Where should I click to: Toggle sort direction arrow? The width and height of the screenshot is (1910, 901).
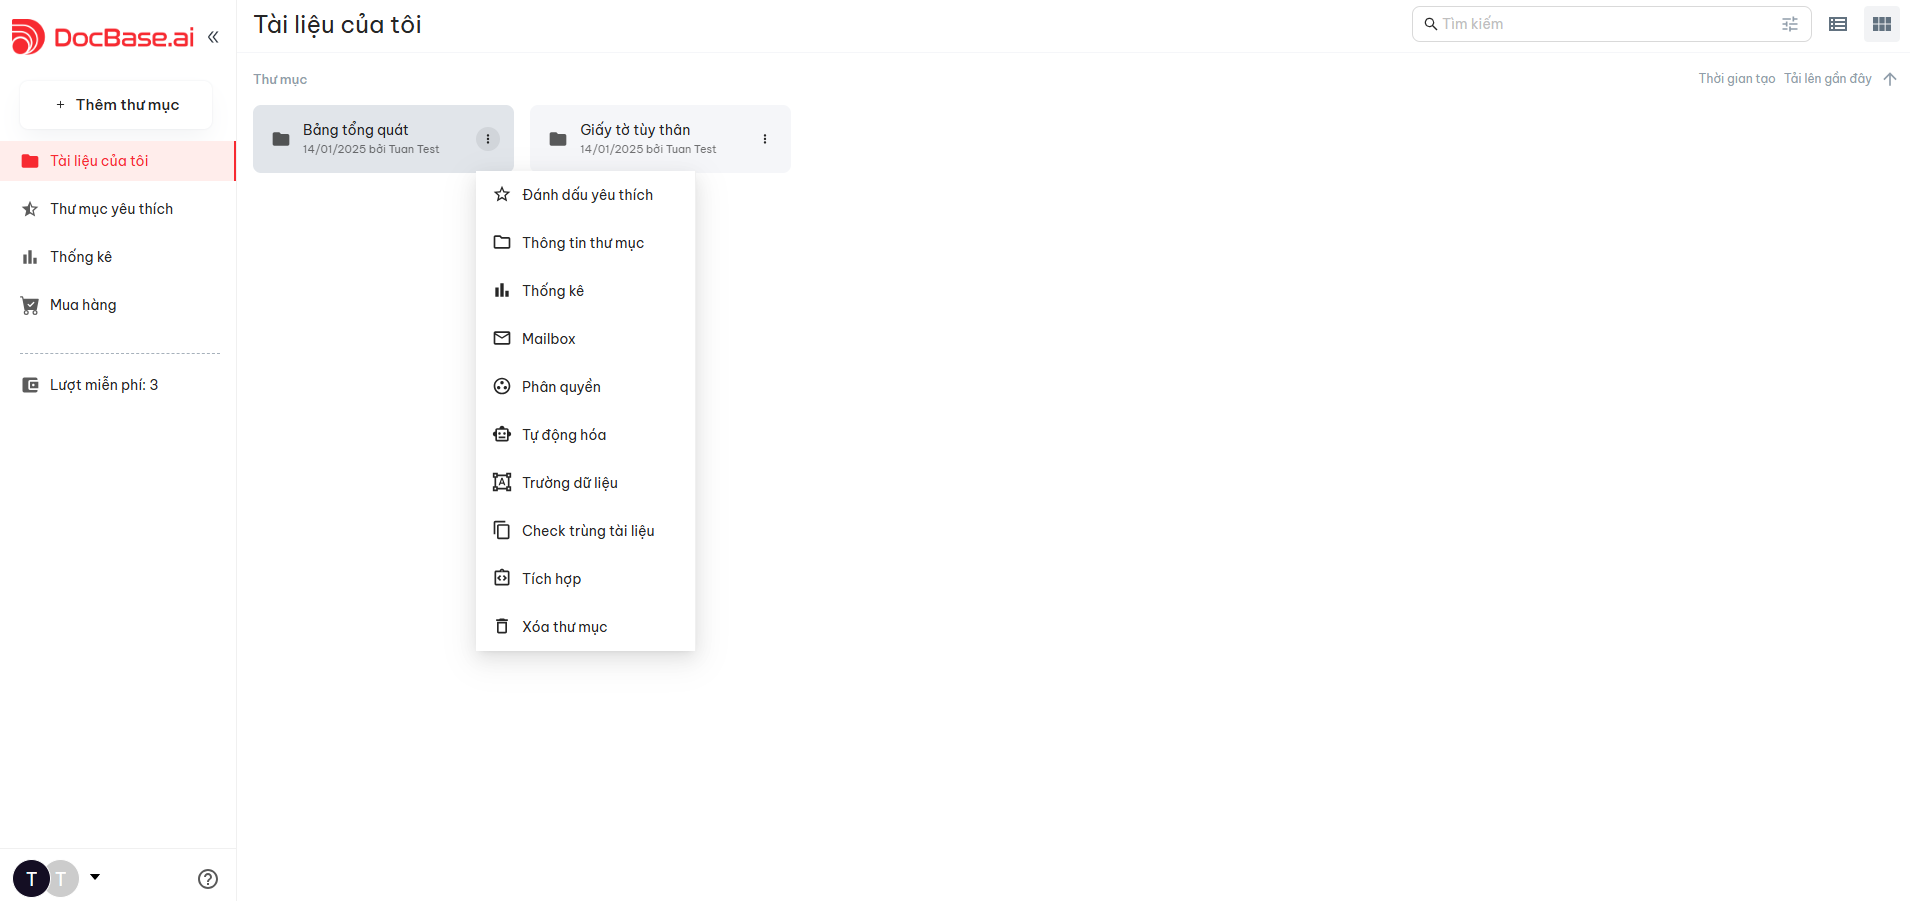pos(1890,79)
